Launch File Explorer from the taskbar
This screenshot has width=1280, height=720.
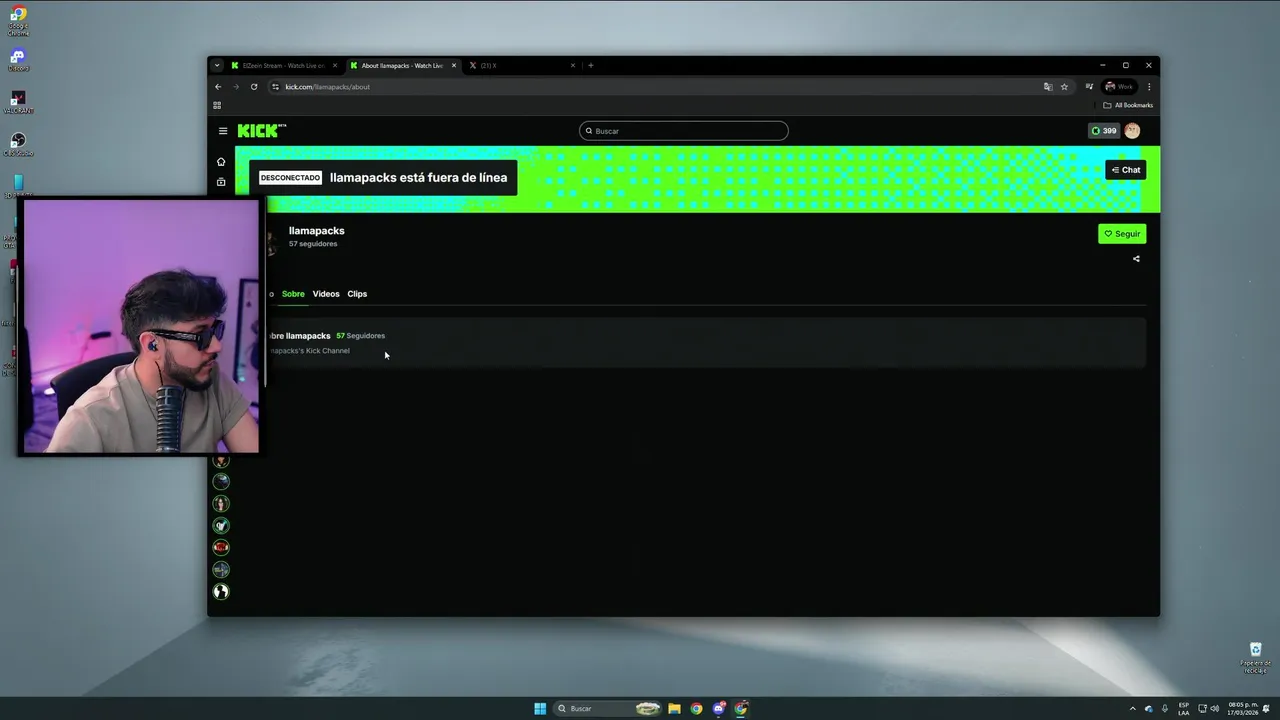[674, 709]
